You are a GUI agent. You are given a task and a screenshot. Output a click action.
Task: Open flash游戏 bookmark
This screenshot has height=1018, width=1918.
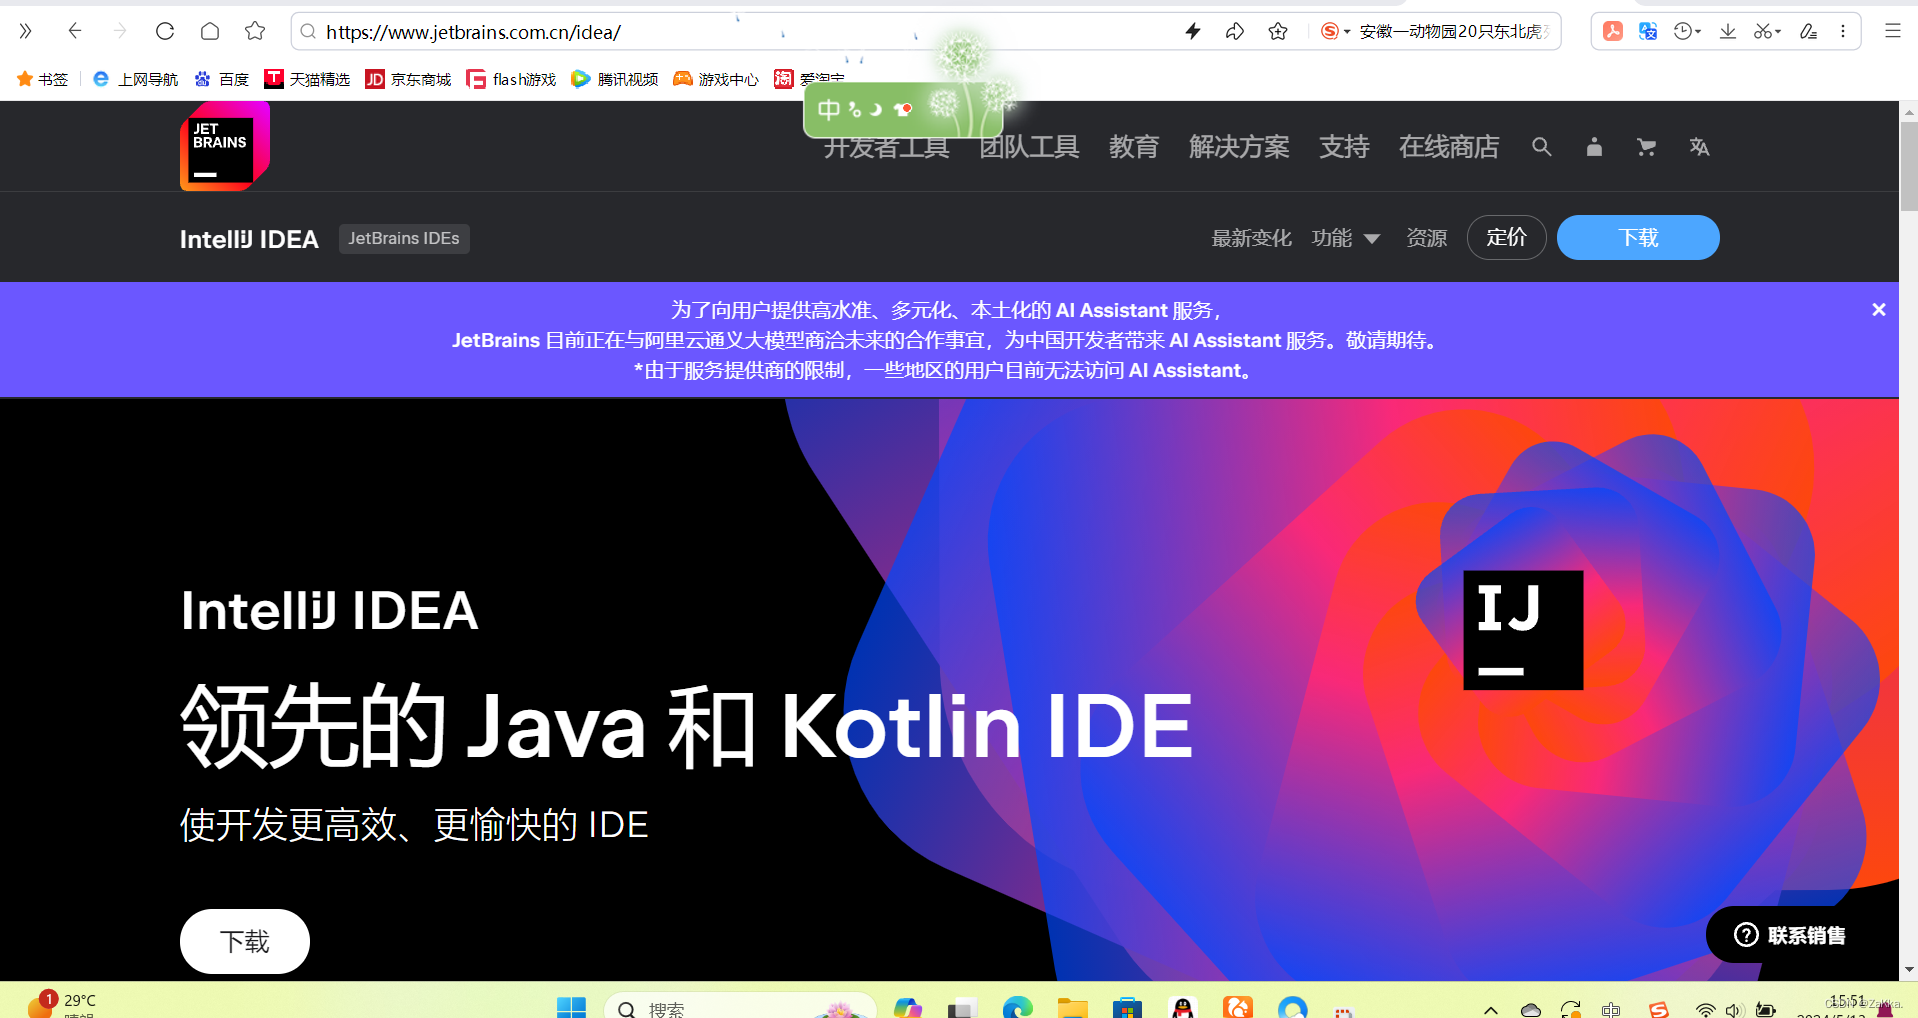(511, 79)
